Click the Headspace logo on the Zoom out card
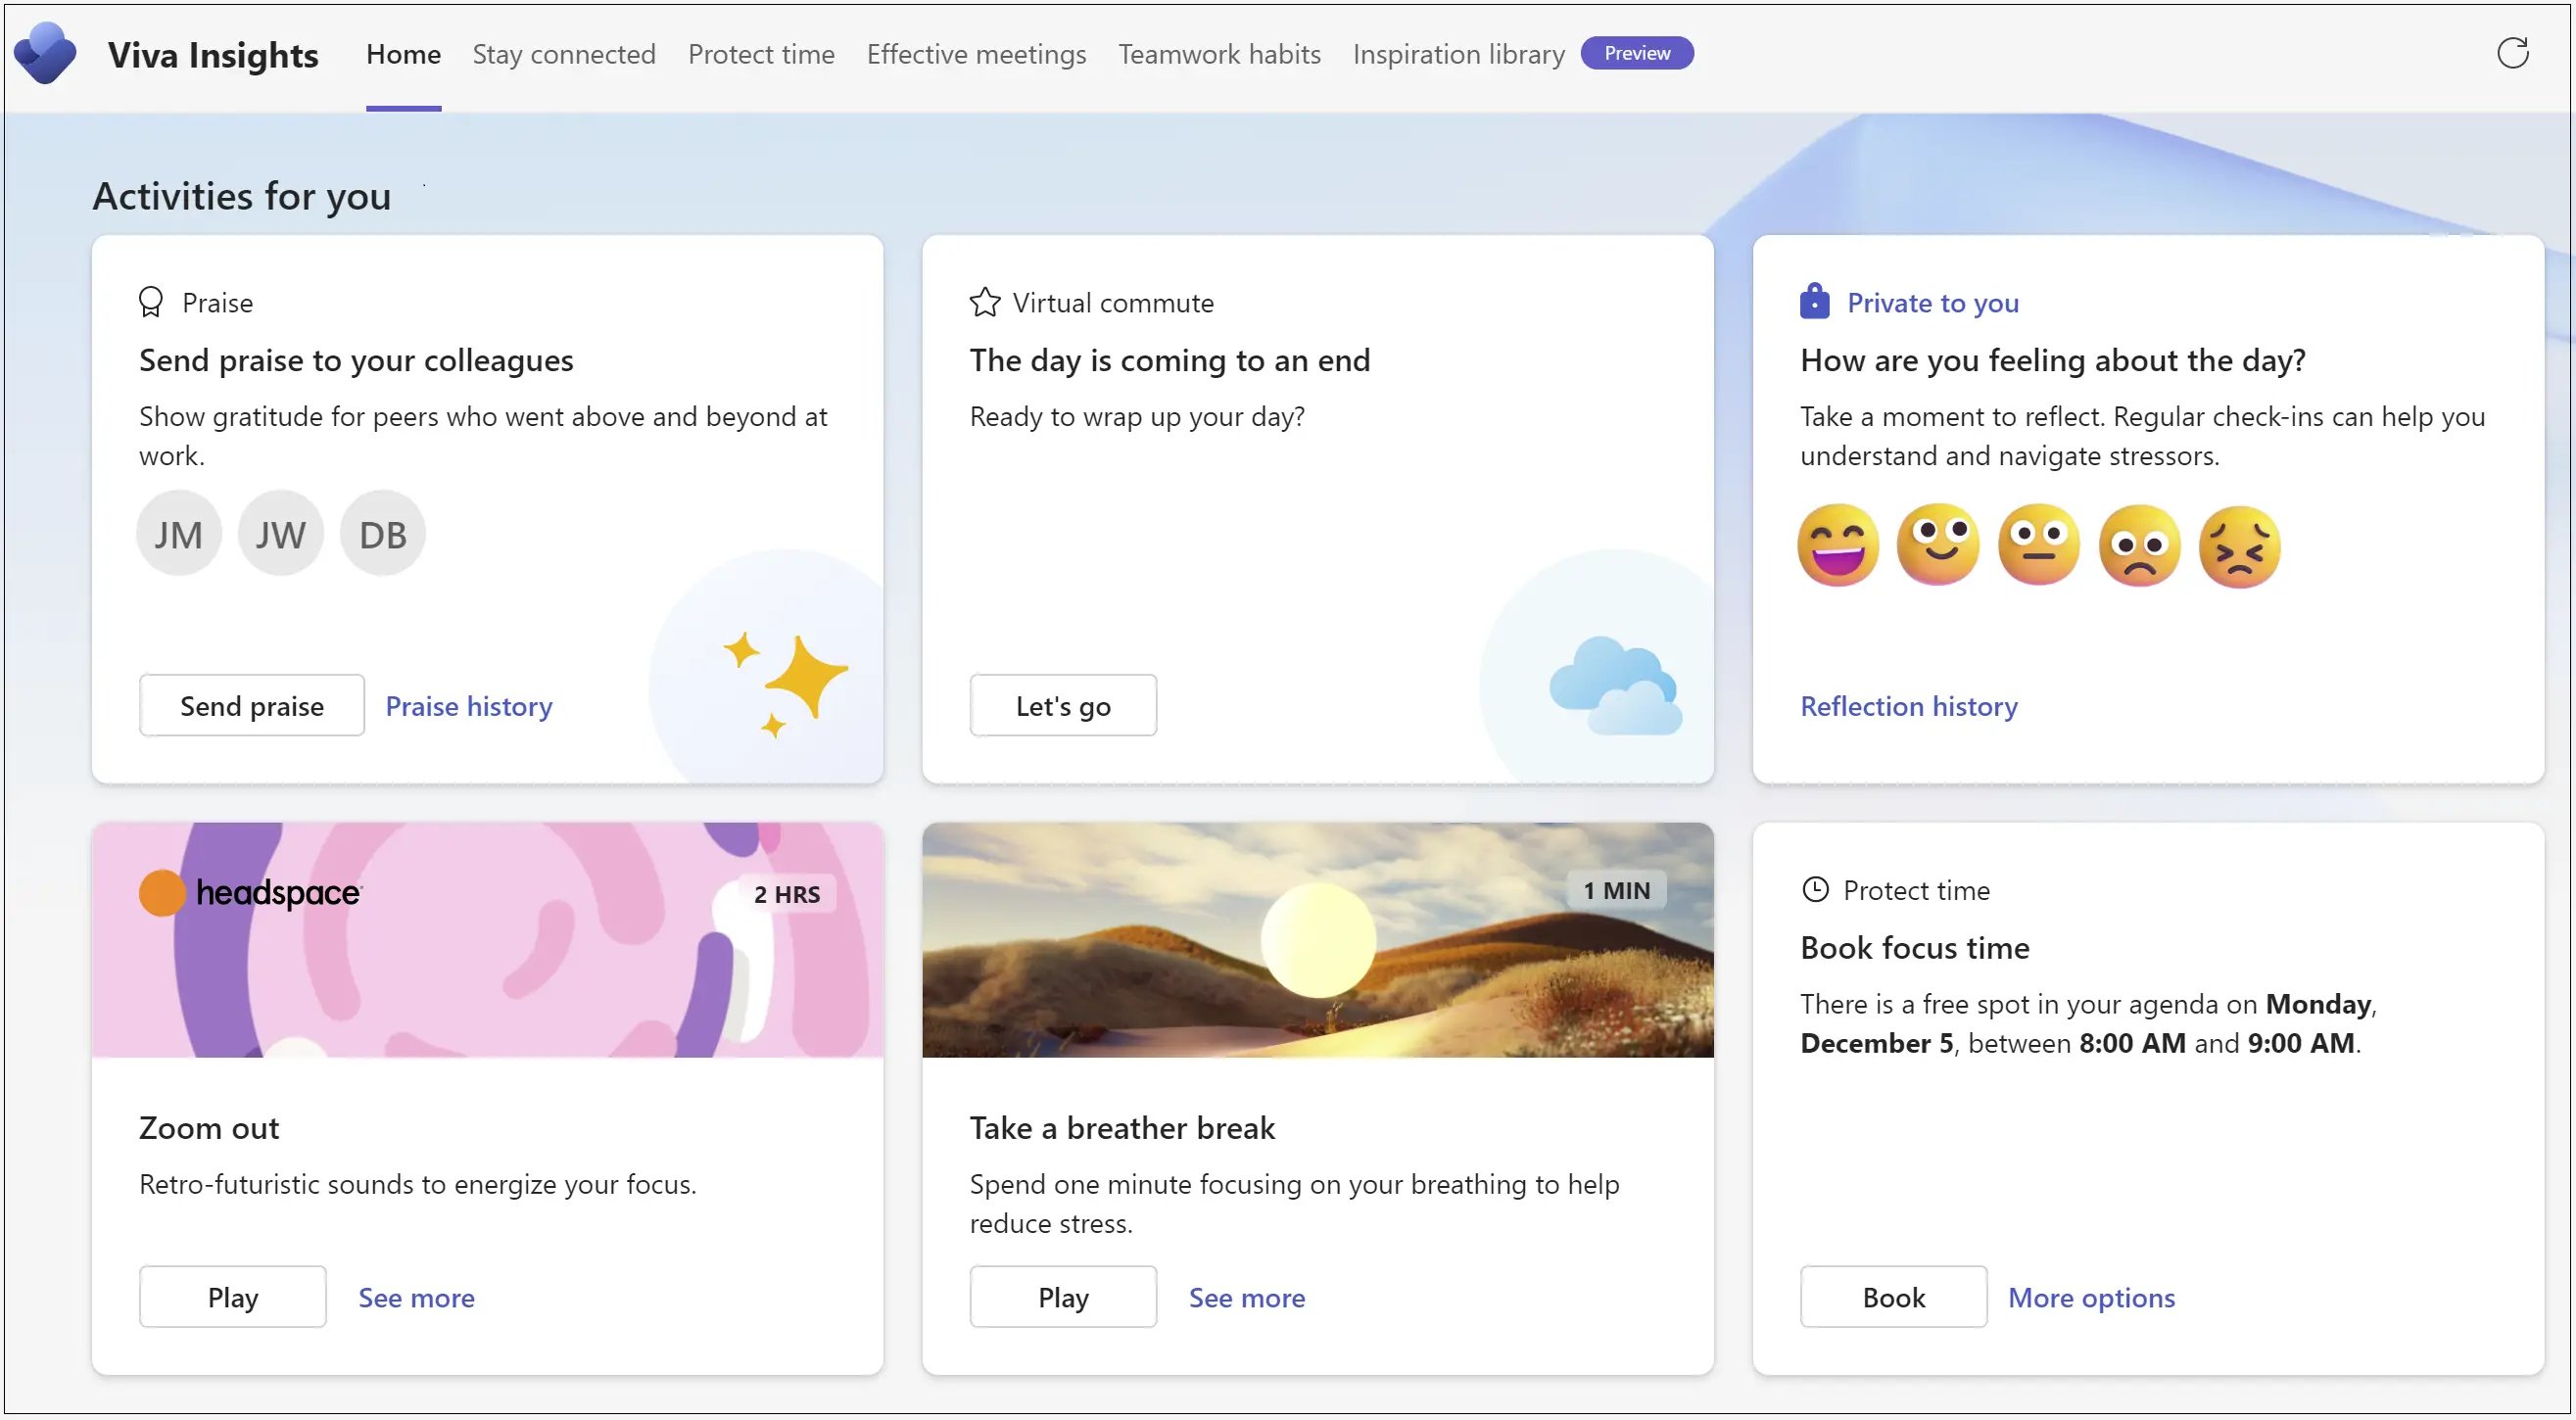The image size is (2576, 1420). pyautogui.click(x=249, y=892)
